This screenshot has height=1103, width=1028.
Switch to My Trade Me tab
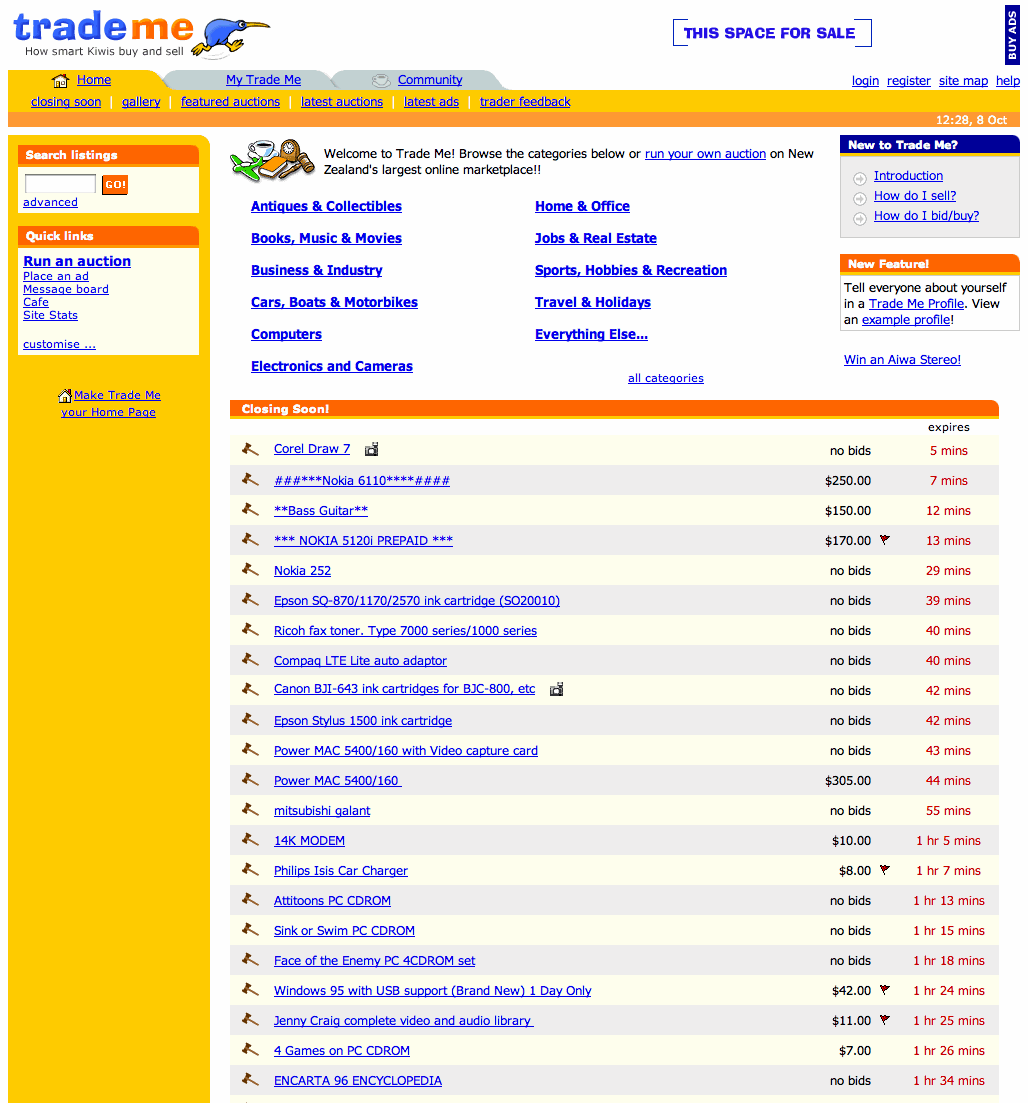click(x=263, y=80)
